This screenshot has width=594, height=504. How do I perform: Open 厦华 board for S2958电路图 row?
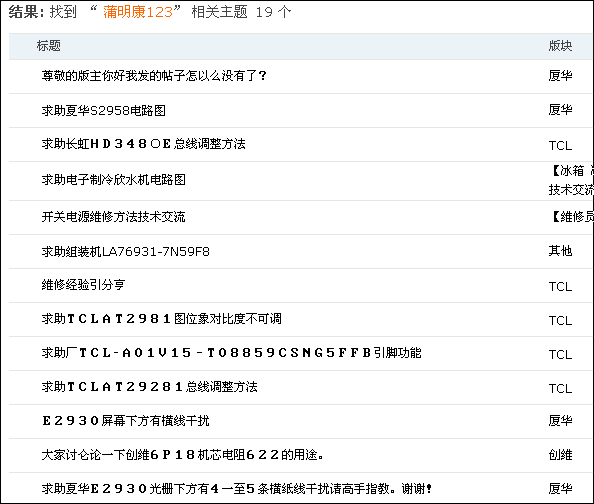pyautogui.click(x=560, y=110)
